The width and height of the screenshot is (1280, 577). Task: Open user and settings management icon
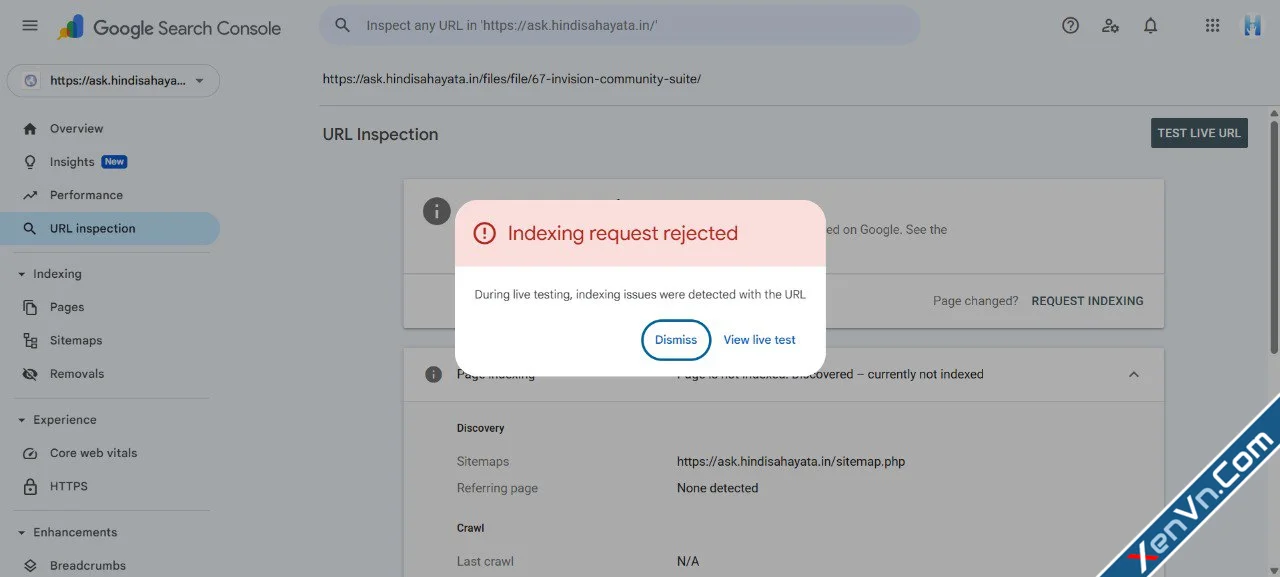click(x=1110, y=26)
